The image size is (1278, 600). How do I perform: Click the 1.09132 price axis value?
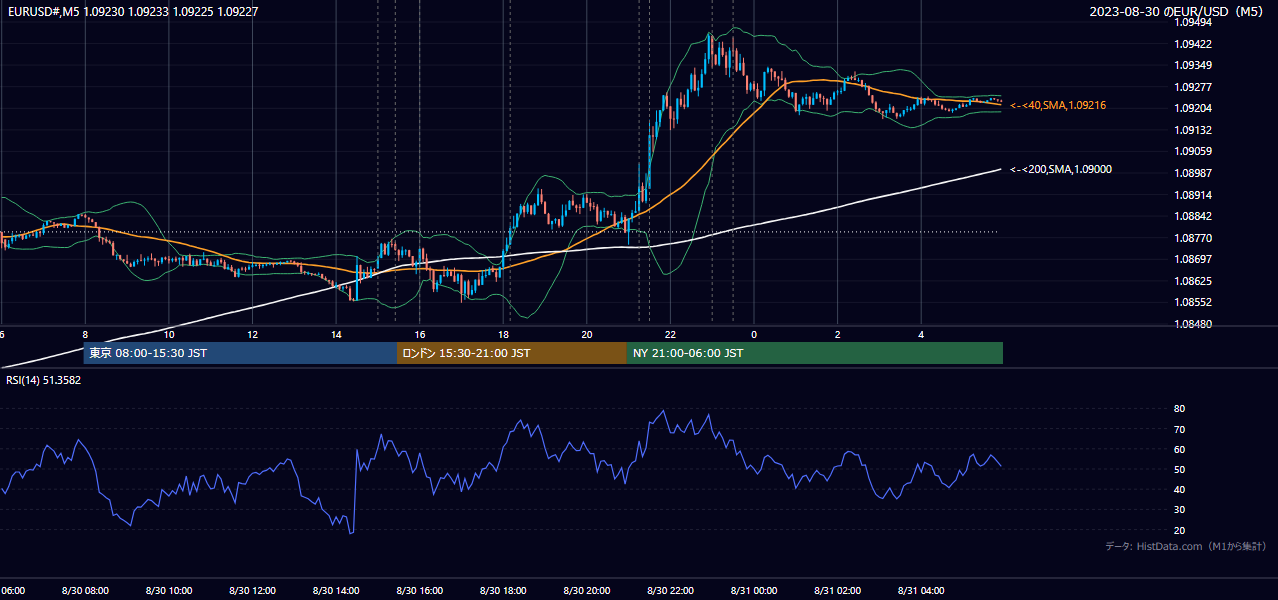pos(1192,130)
